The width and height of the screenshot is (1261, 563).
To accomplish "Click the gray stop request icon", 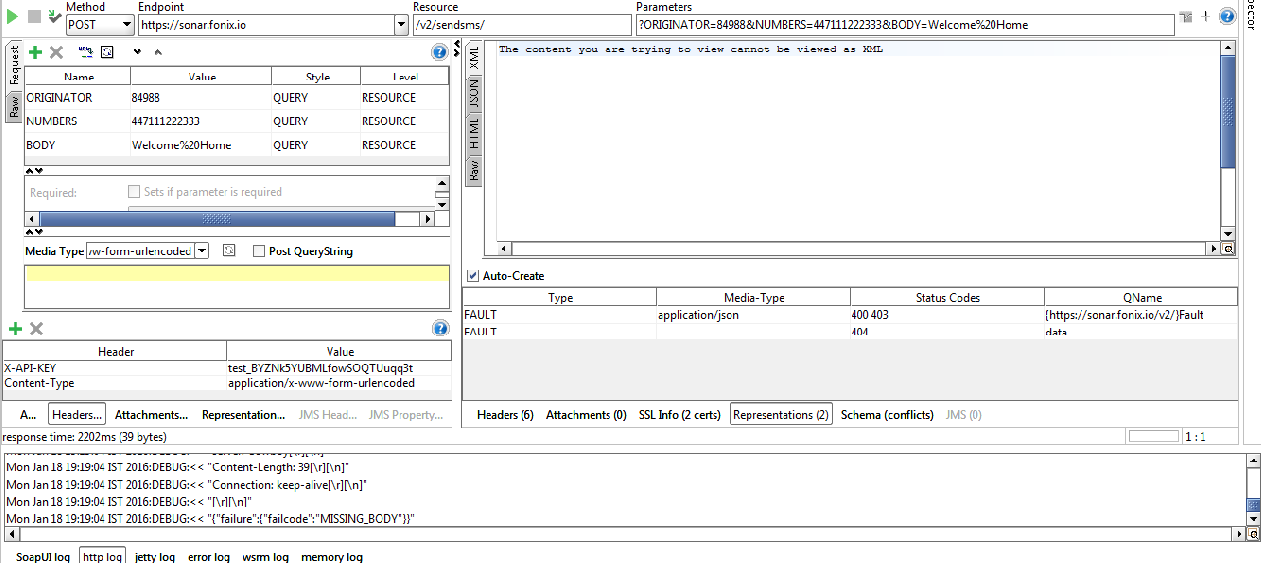I will [34, 17].
